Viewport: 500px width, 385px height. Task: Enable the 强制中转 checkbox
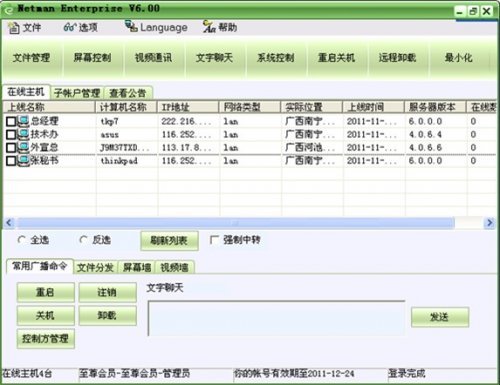214,240
